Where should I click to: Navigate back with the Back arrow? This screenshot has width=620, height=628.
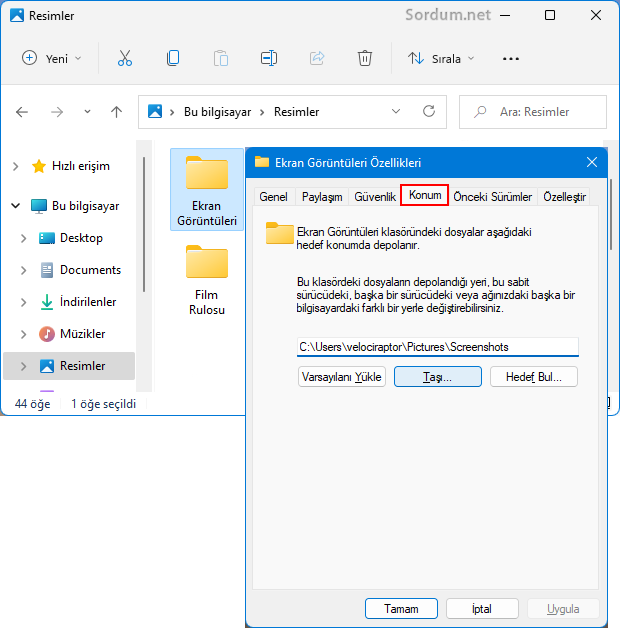(22, 112)
